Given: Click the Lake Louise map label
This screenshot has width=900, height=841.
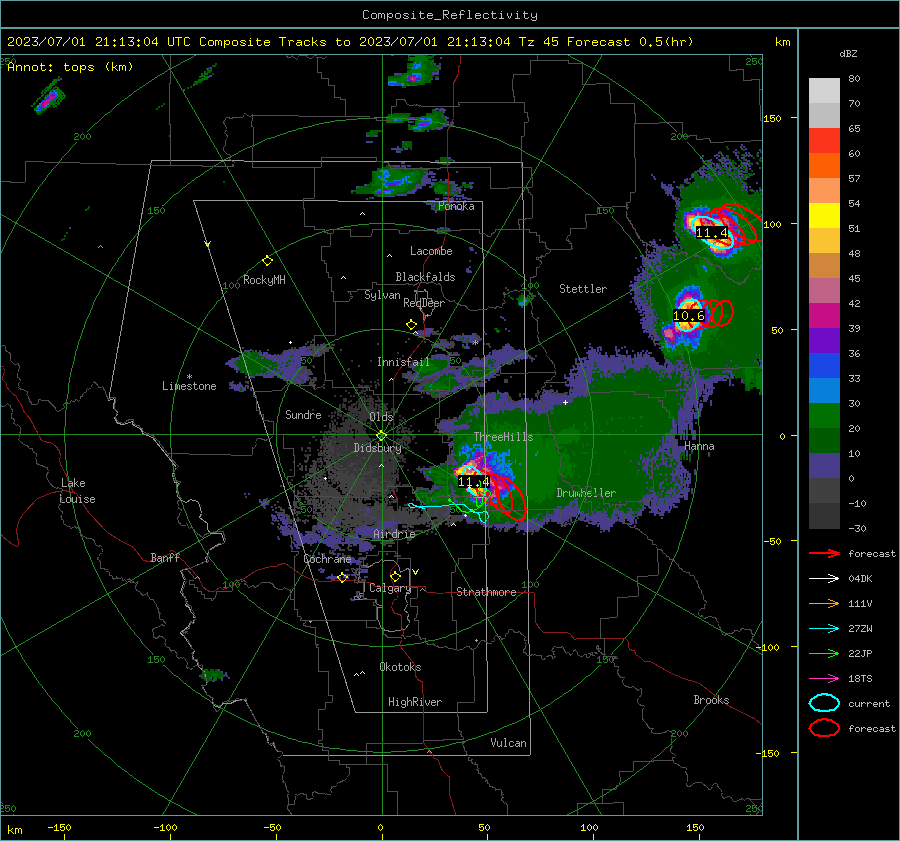Looking at the screenshot, I should coord(78,491).
